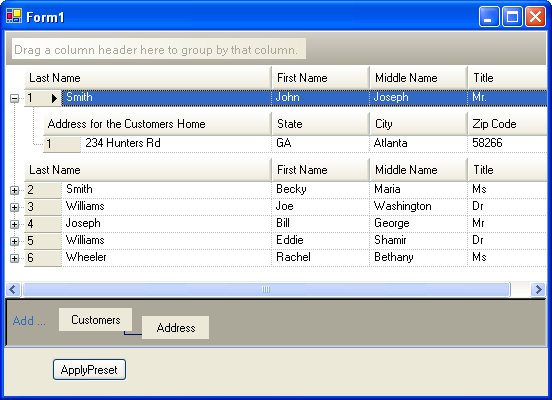The height and width of the screenshot is (400, 552).
Task: Collapse row 1 Smith with minus icon
Action: [14, 98]
